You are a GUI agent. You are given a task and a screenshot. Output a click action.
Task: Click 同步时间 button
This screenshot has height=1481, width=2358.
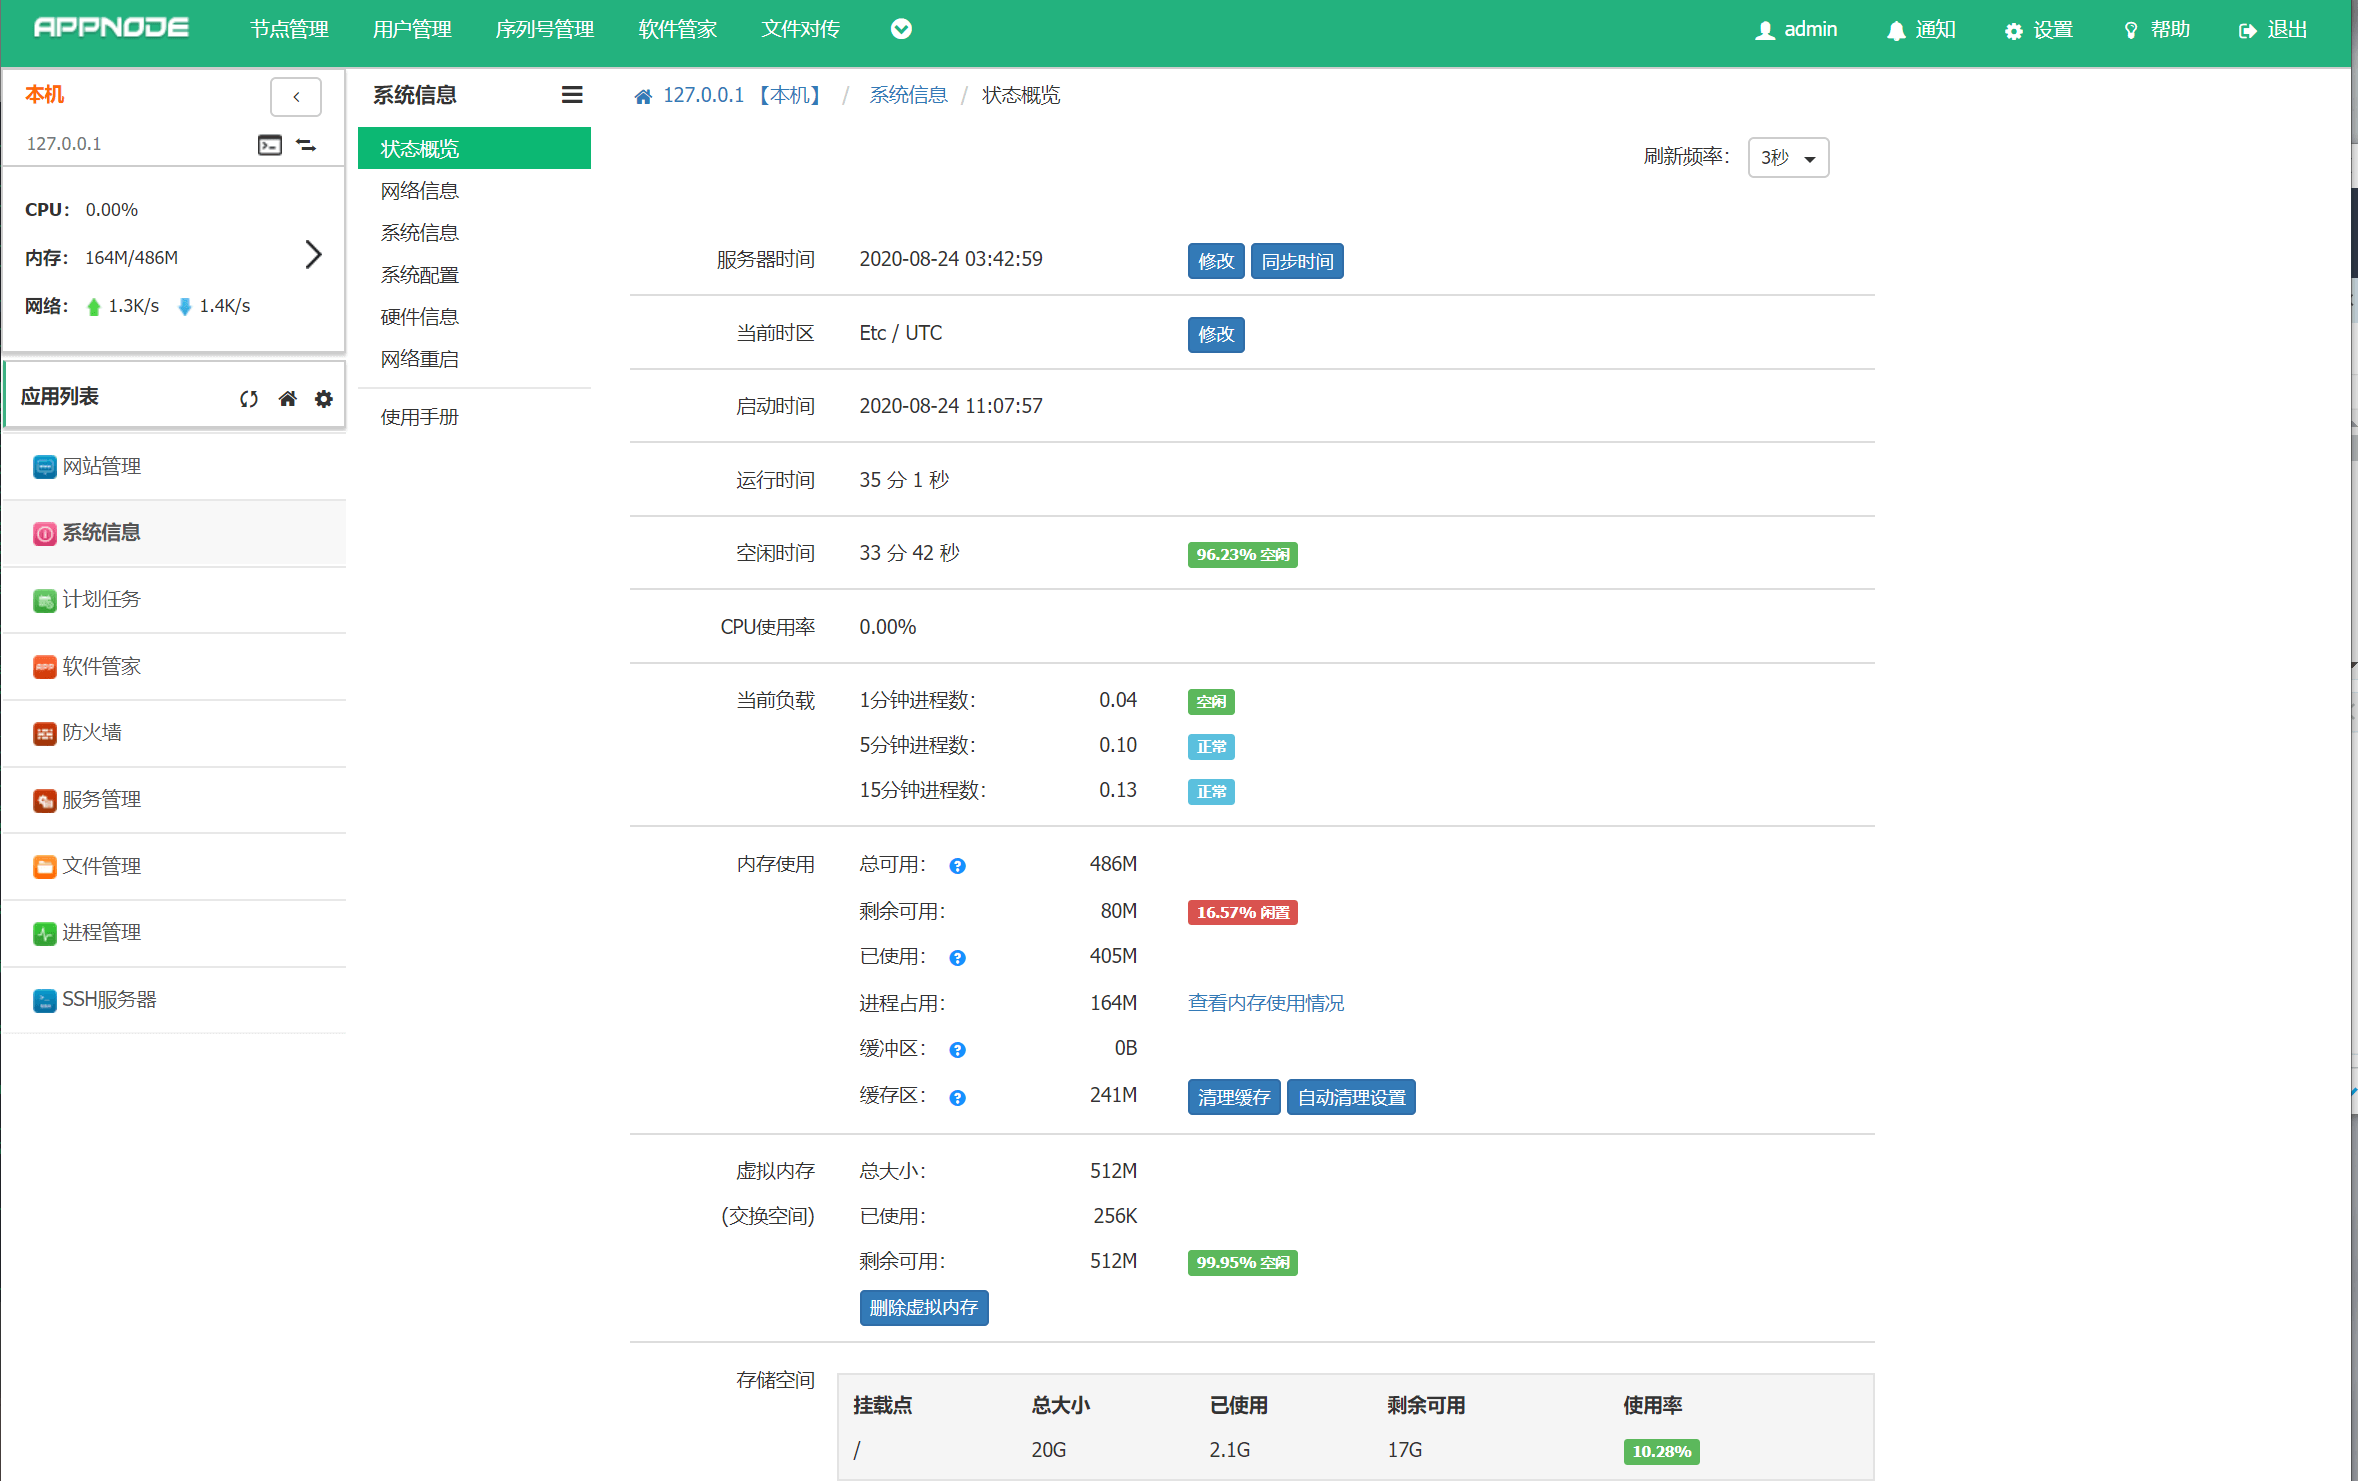click(1297, 261)
